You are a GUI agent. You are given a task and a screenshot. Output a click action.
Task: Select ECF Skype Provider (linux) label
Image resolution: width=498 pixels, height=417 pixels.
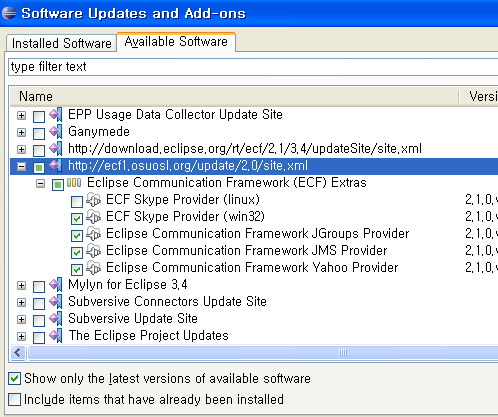[183, 200]
